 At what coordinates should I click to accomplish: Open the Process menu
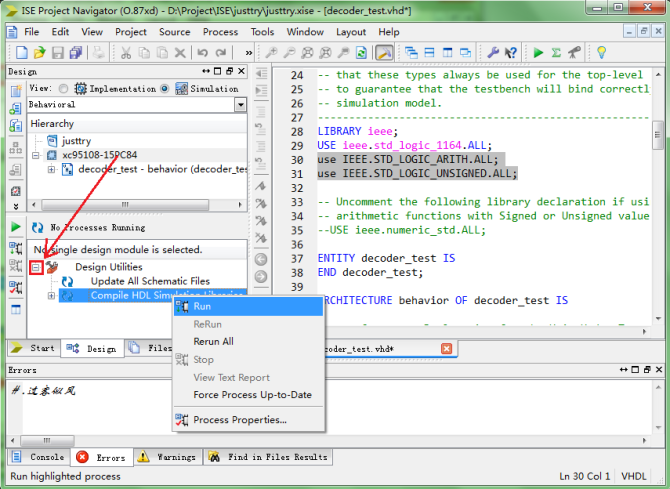tap(220, 32)
